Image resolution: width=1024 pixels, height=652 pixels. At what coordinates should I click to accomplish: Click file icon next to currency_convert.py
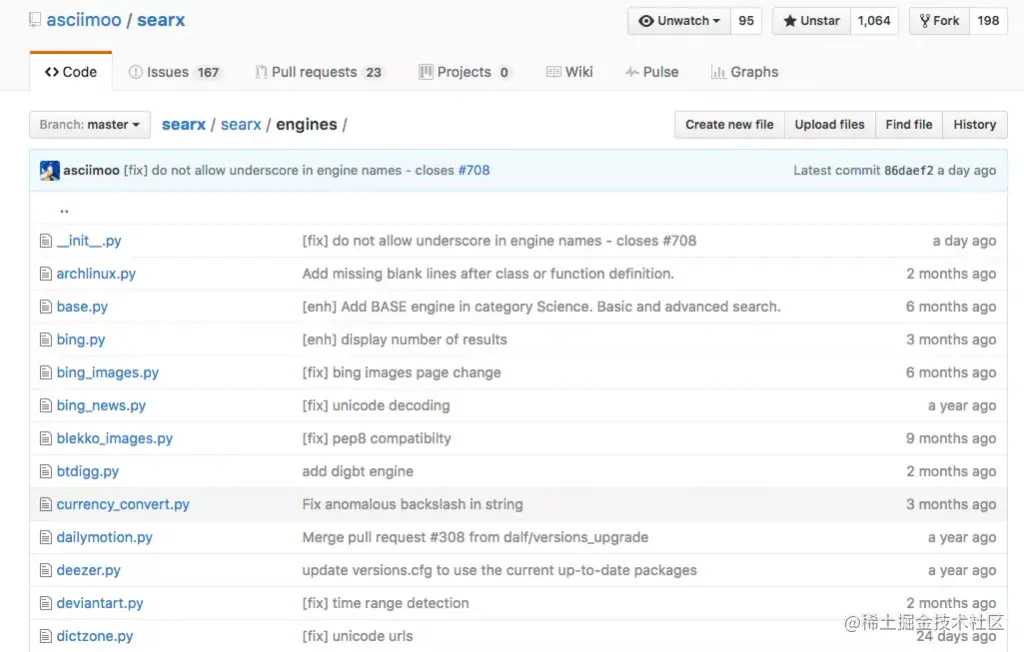click(46, 504)
